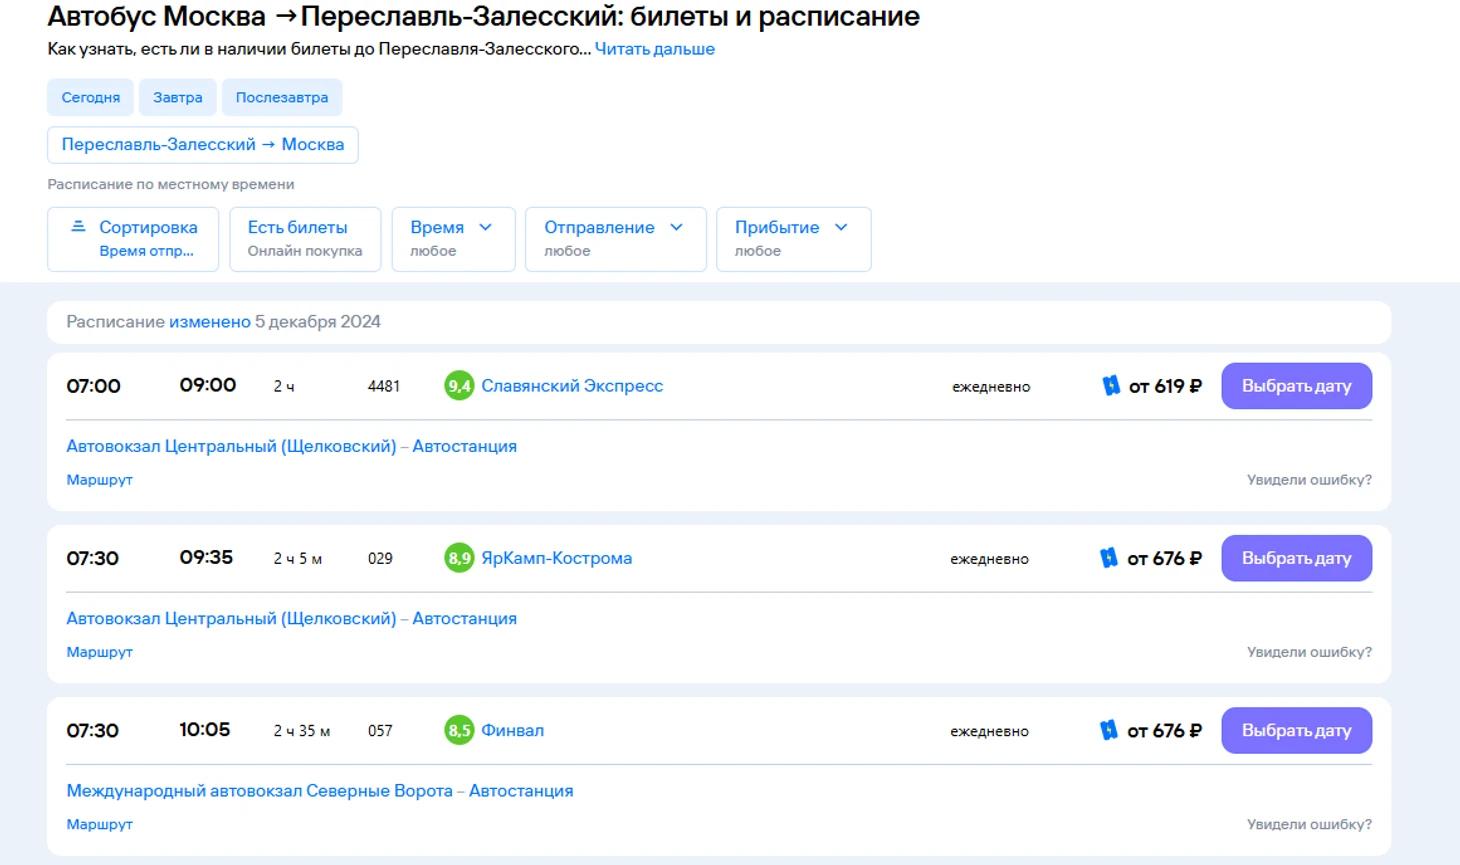Toggle the Есть билеты online purchase filter

(x=305, y=239)
